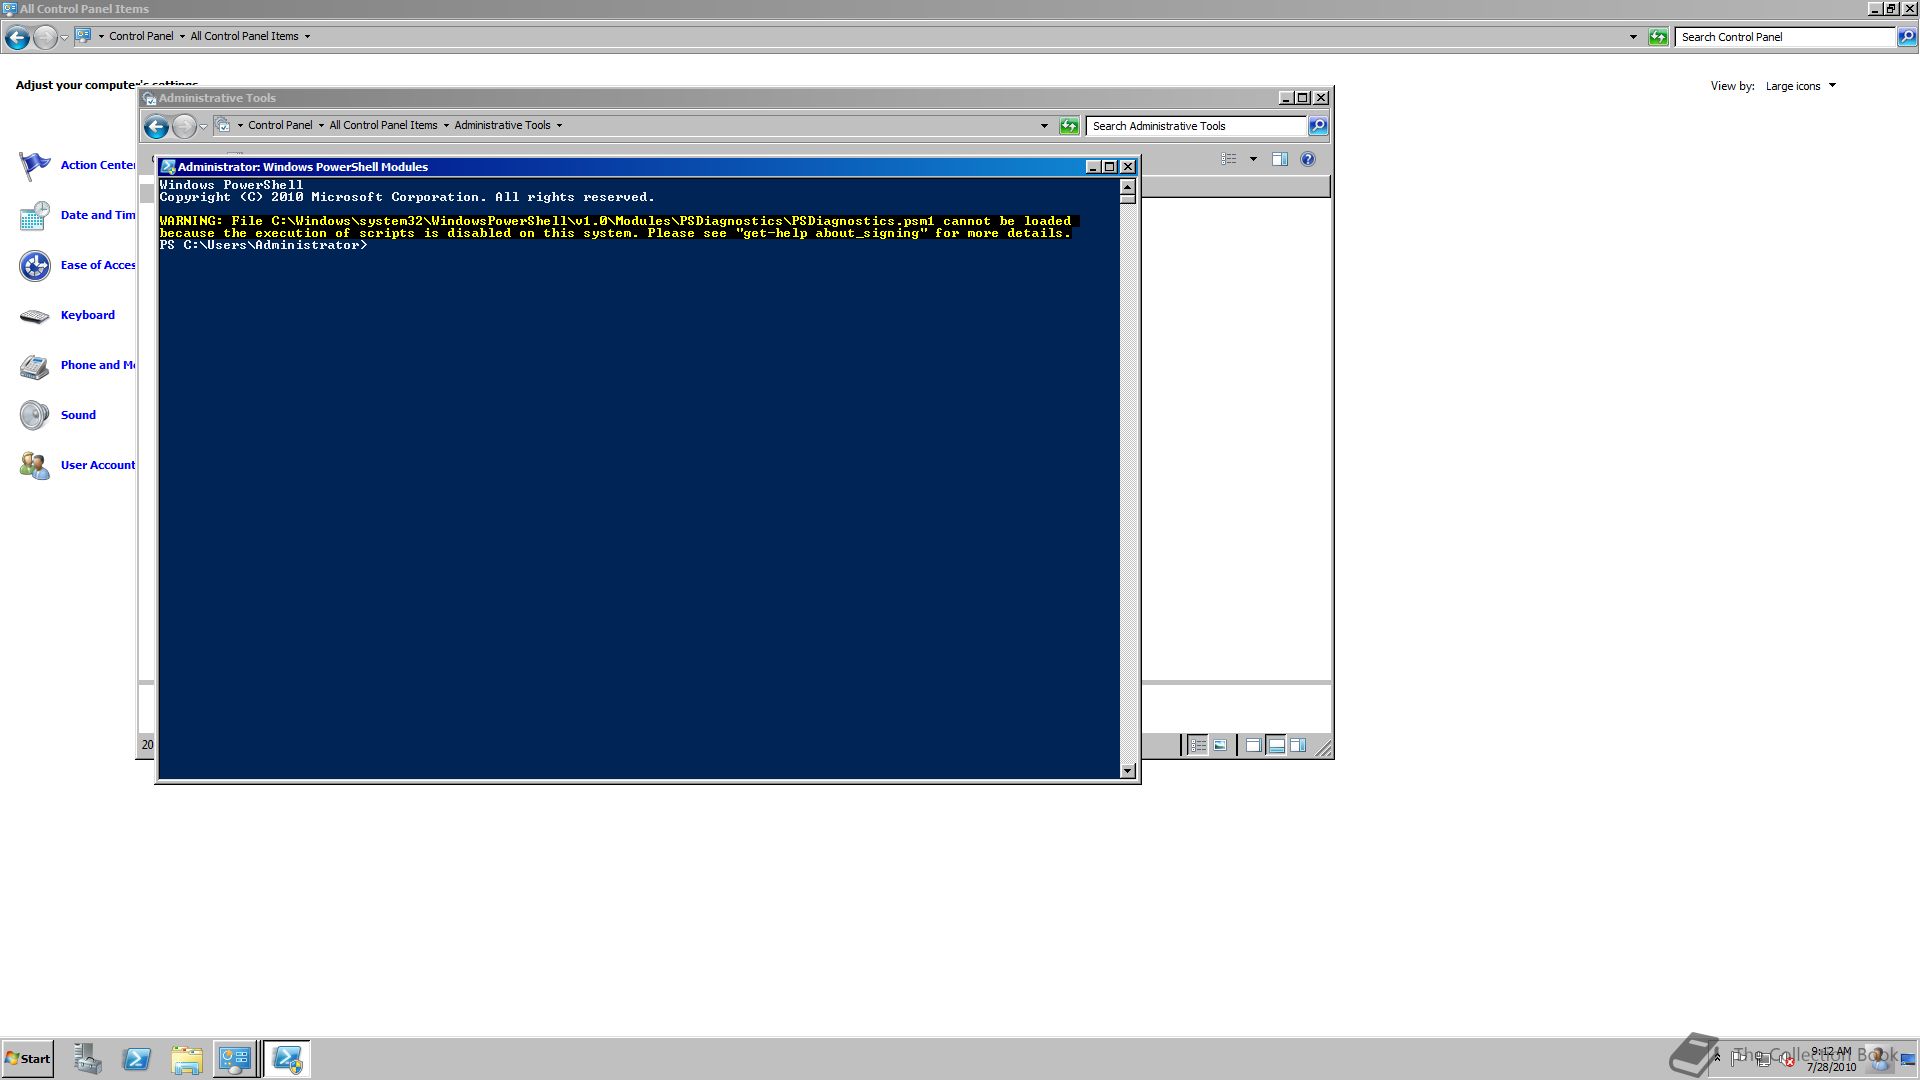Open User Accounts icon
1920x1080 pixels.
tap(35, 465)
